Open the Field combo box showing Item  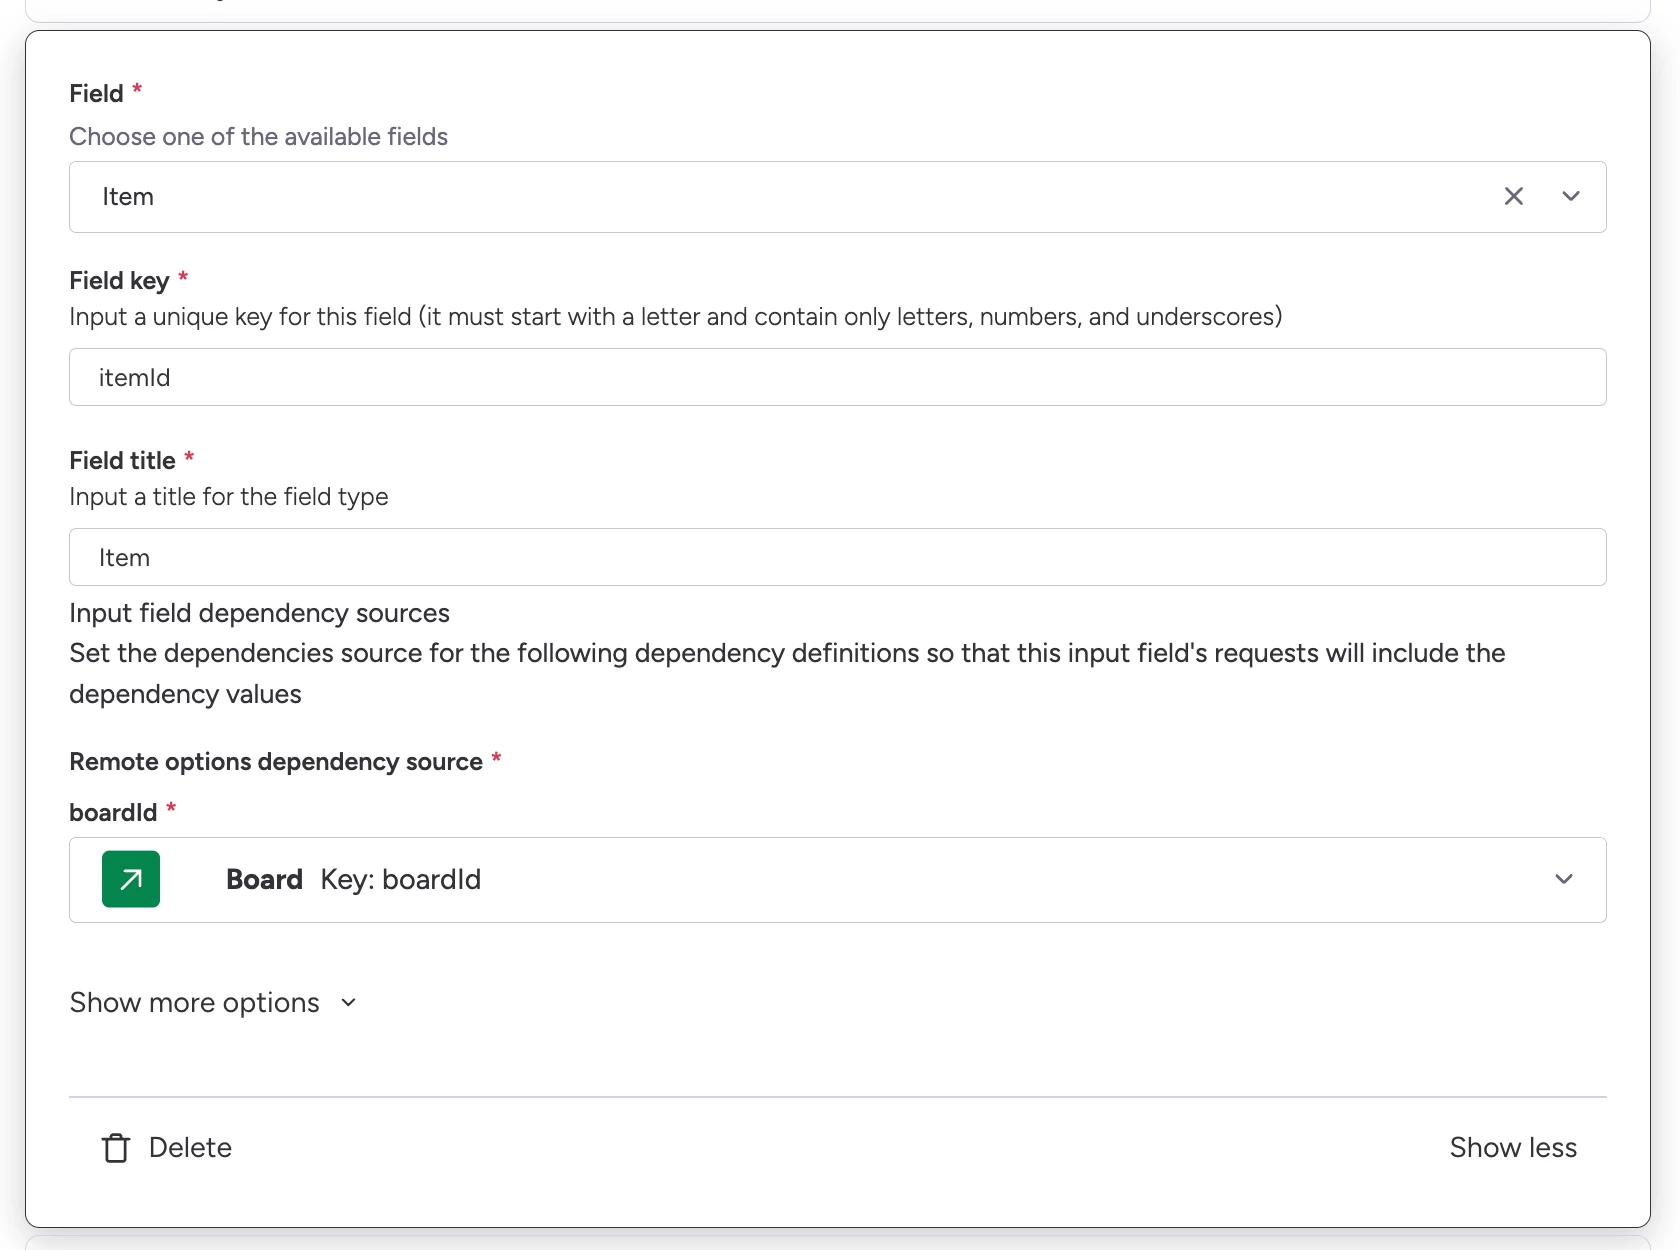(780, 197)
